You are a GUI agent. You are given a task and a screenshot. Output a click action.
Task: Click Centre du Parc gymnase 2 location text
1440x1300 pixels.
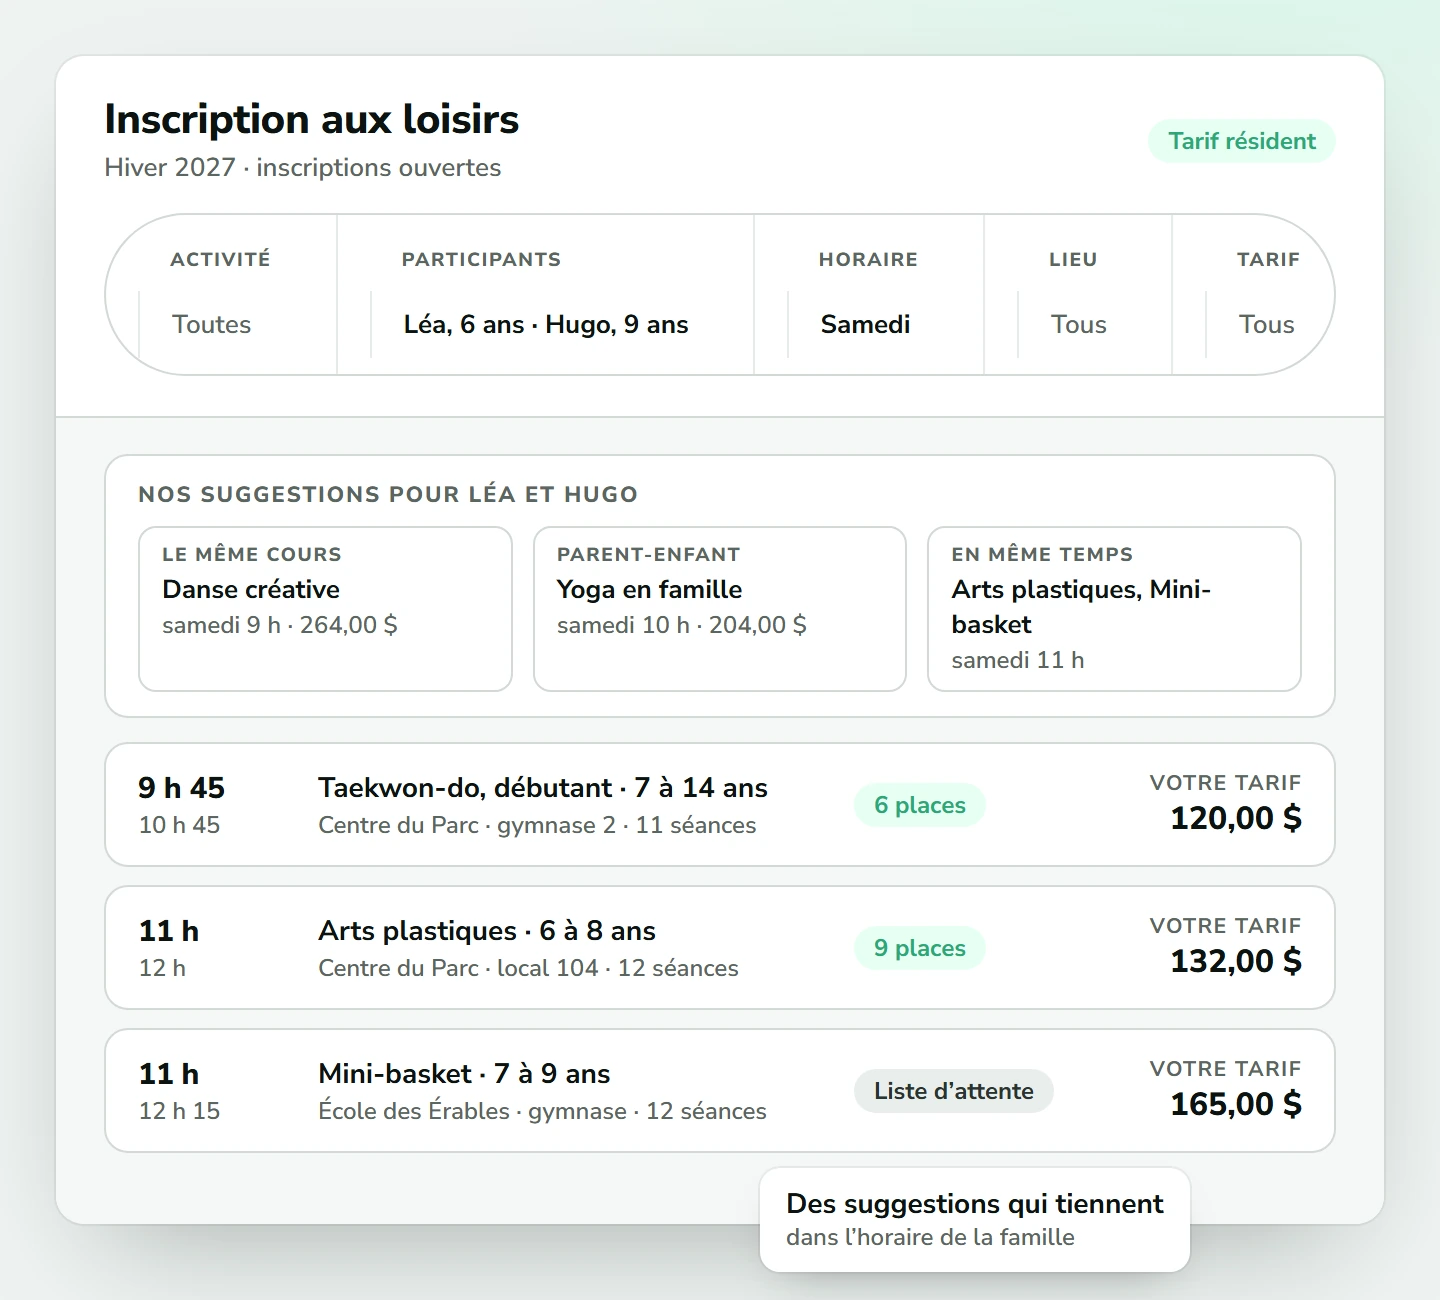click(537, 825)
